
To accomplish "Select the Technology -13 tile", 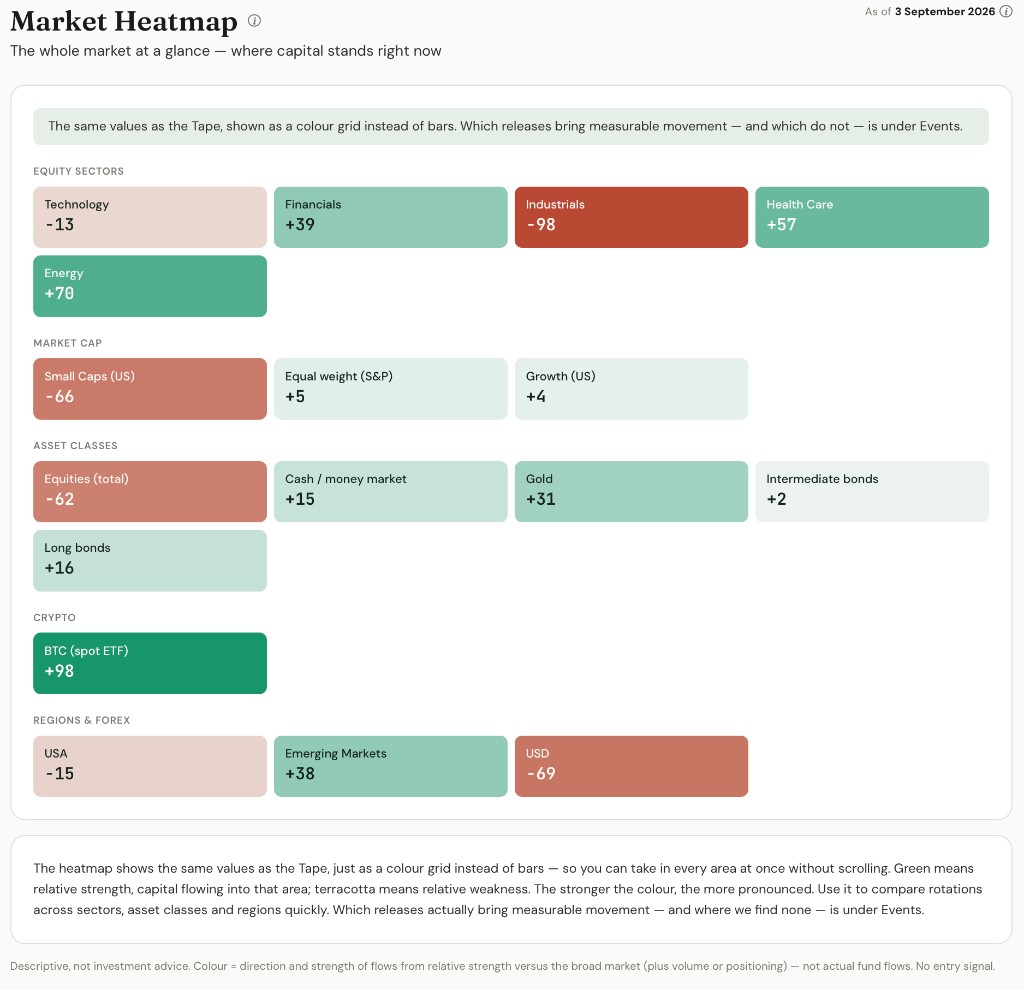I will [x=150, y=217].
